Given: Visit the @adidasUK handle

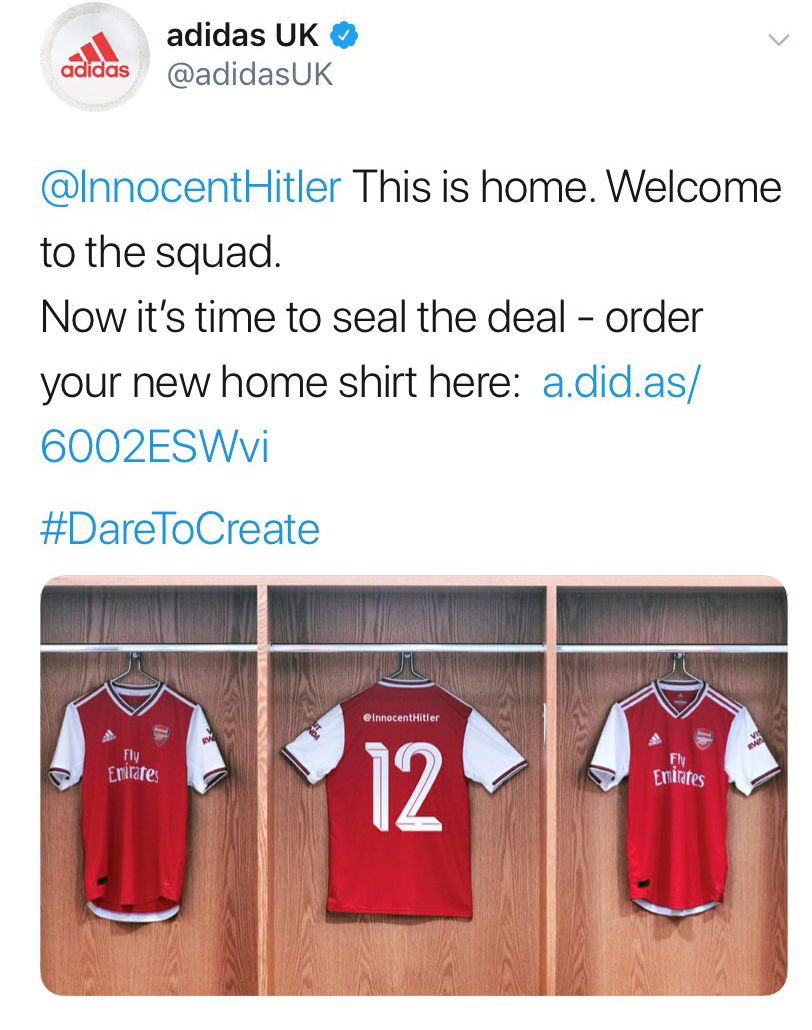Looking at the screenshot, I should click(250, 74).
